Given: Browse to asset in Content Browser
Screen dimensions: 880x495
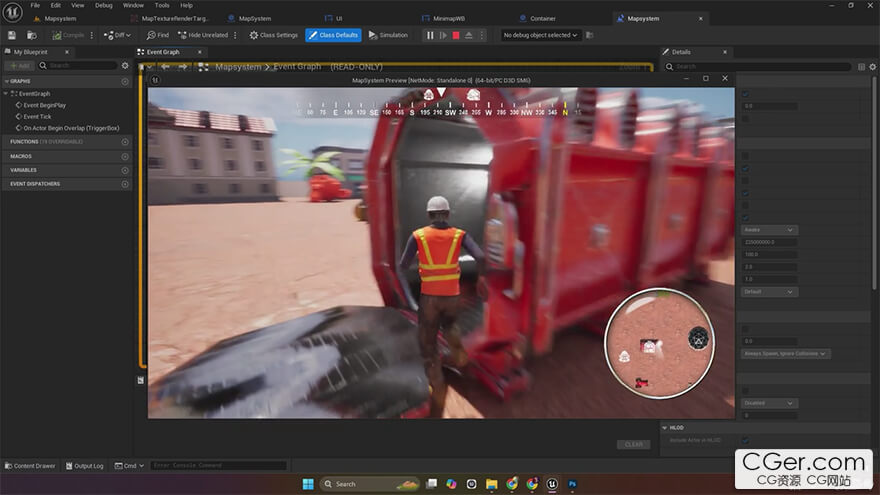Looking at the screenshot, I should [x=32, y=35].
